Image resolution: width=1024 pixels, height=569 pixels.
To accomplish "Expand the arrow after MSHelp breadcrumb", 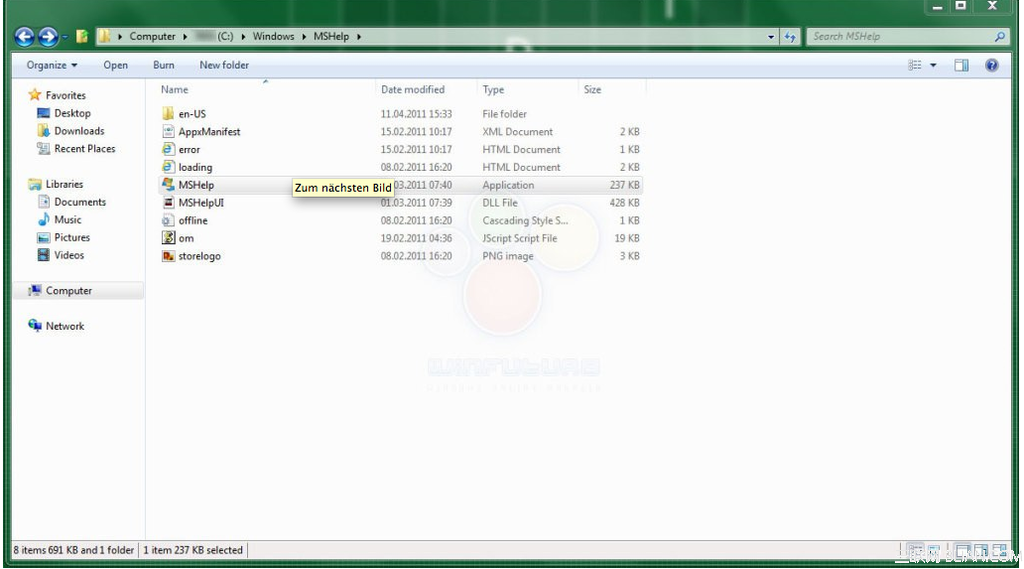I will tap(359, 37).
